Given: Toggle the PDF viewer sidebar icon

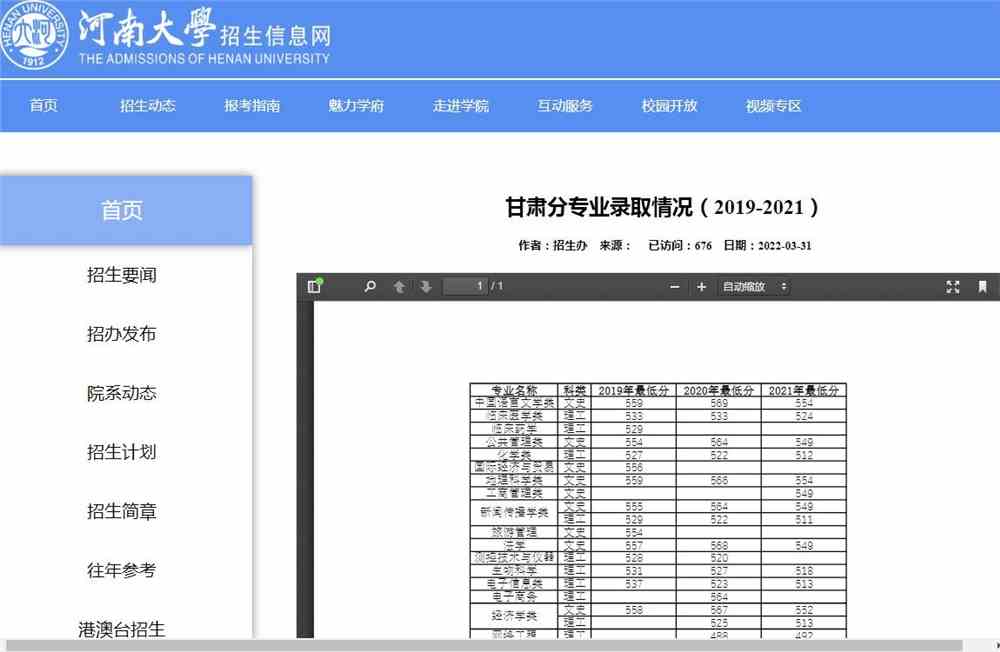Looking at the screenshot, I should (314, 286).
